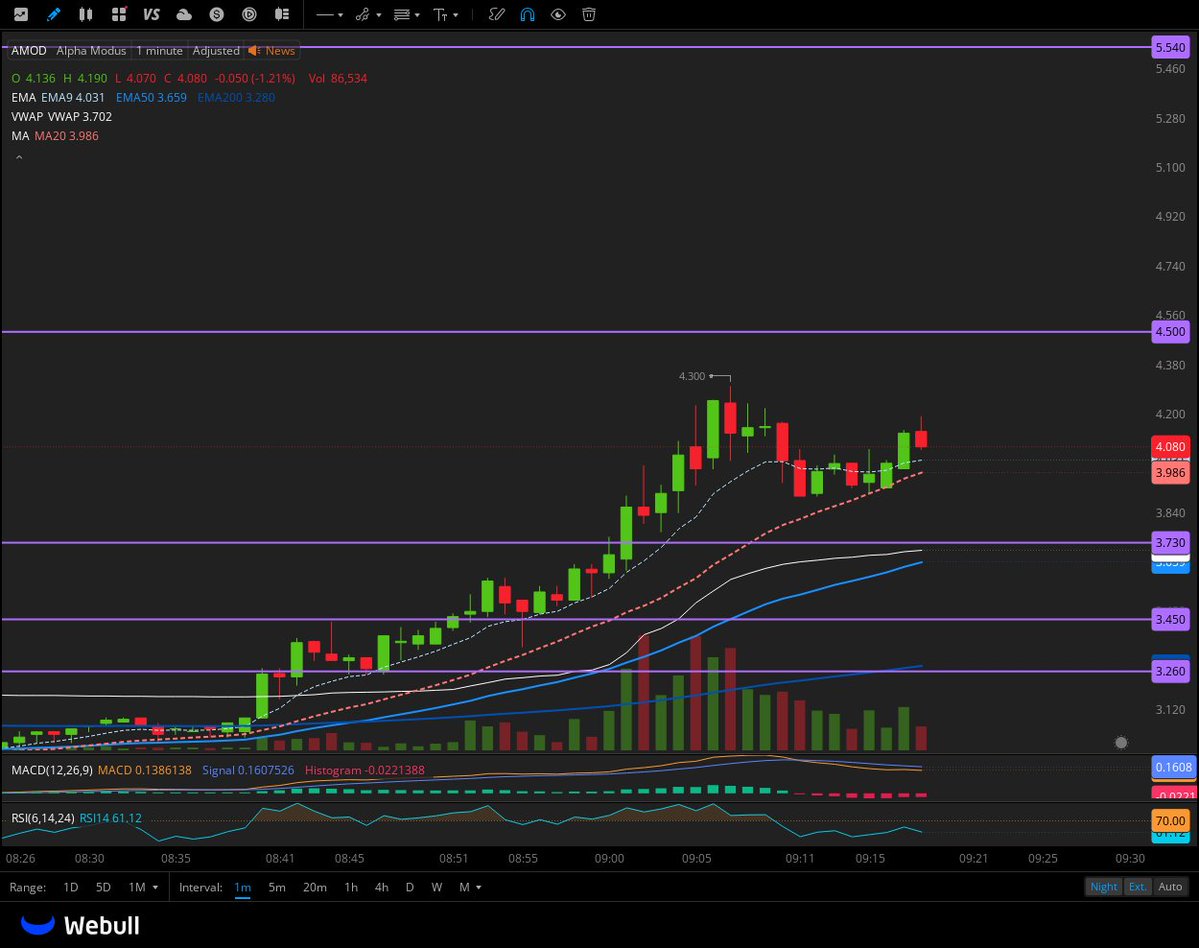Screen dimensions: 1199x948
Task: Toggle Night session display
Action: click(1103, 887)
